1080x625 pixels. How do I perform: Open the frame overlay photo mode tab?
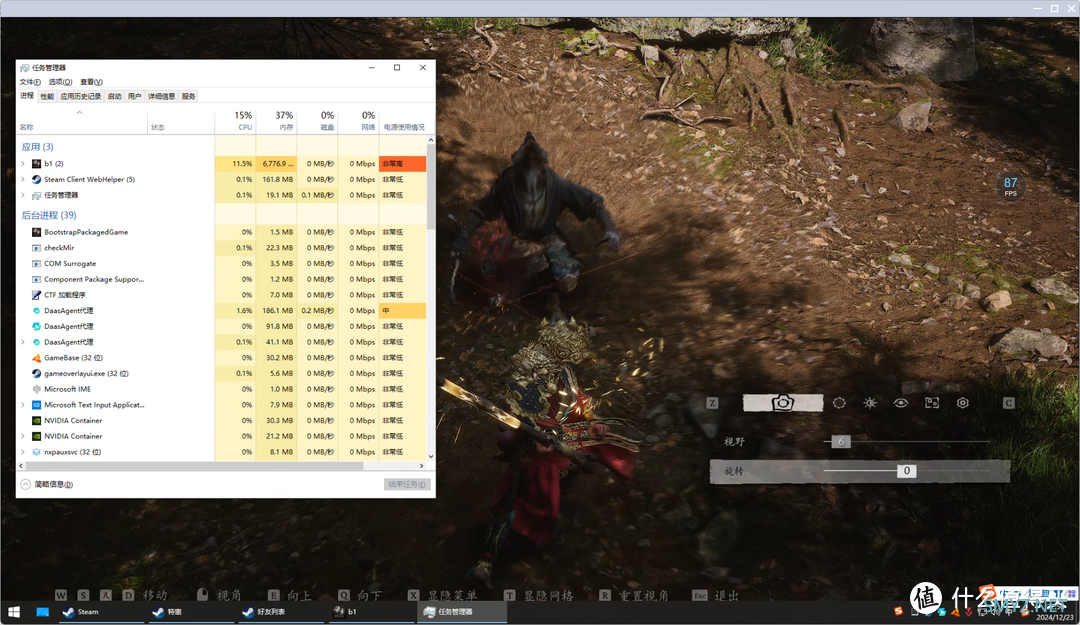[x=932, y=402]
